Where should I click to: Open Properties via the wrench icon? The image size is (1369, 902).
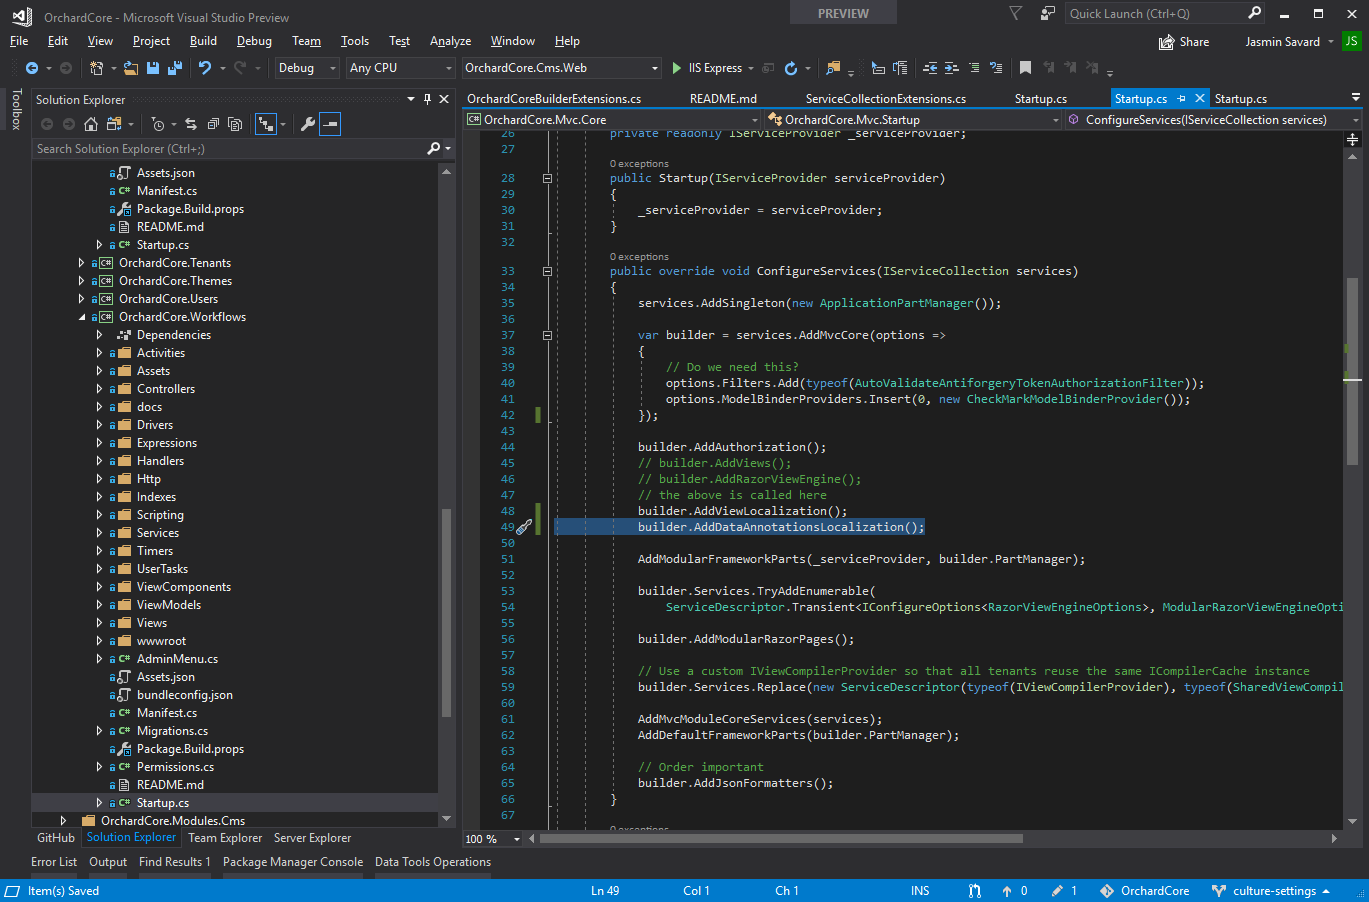(x=307, y=124)
